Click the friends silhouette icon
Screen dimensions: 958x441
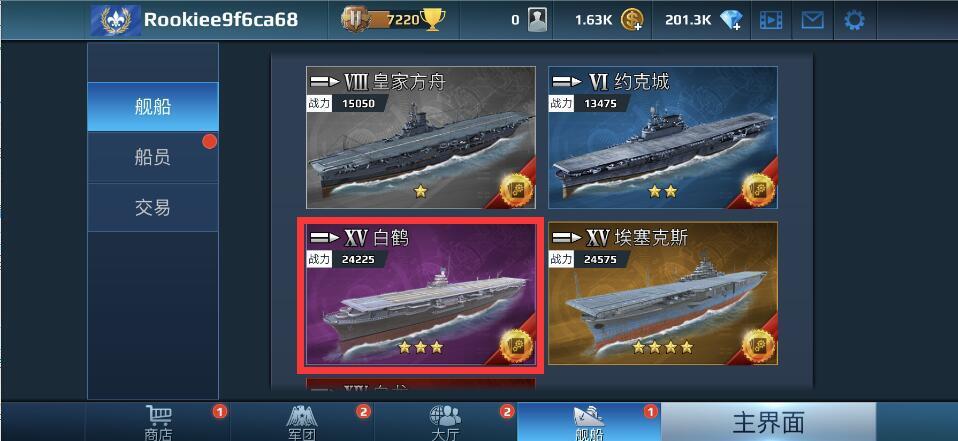pyautogui.click(x=538, y=21)
